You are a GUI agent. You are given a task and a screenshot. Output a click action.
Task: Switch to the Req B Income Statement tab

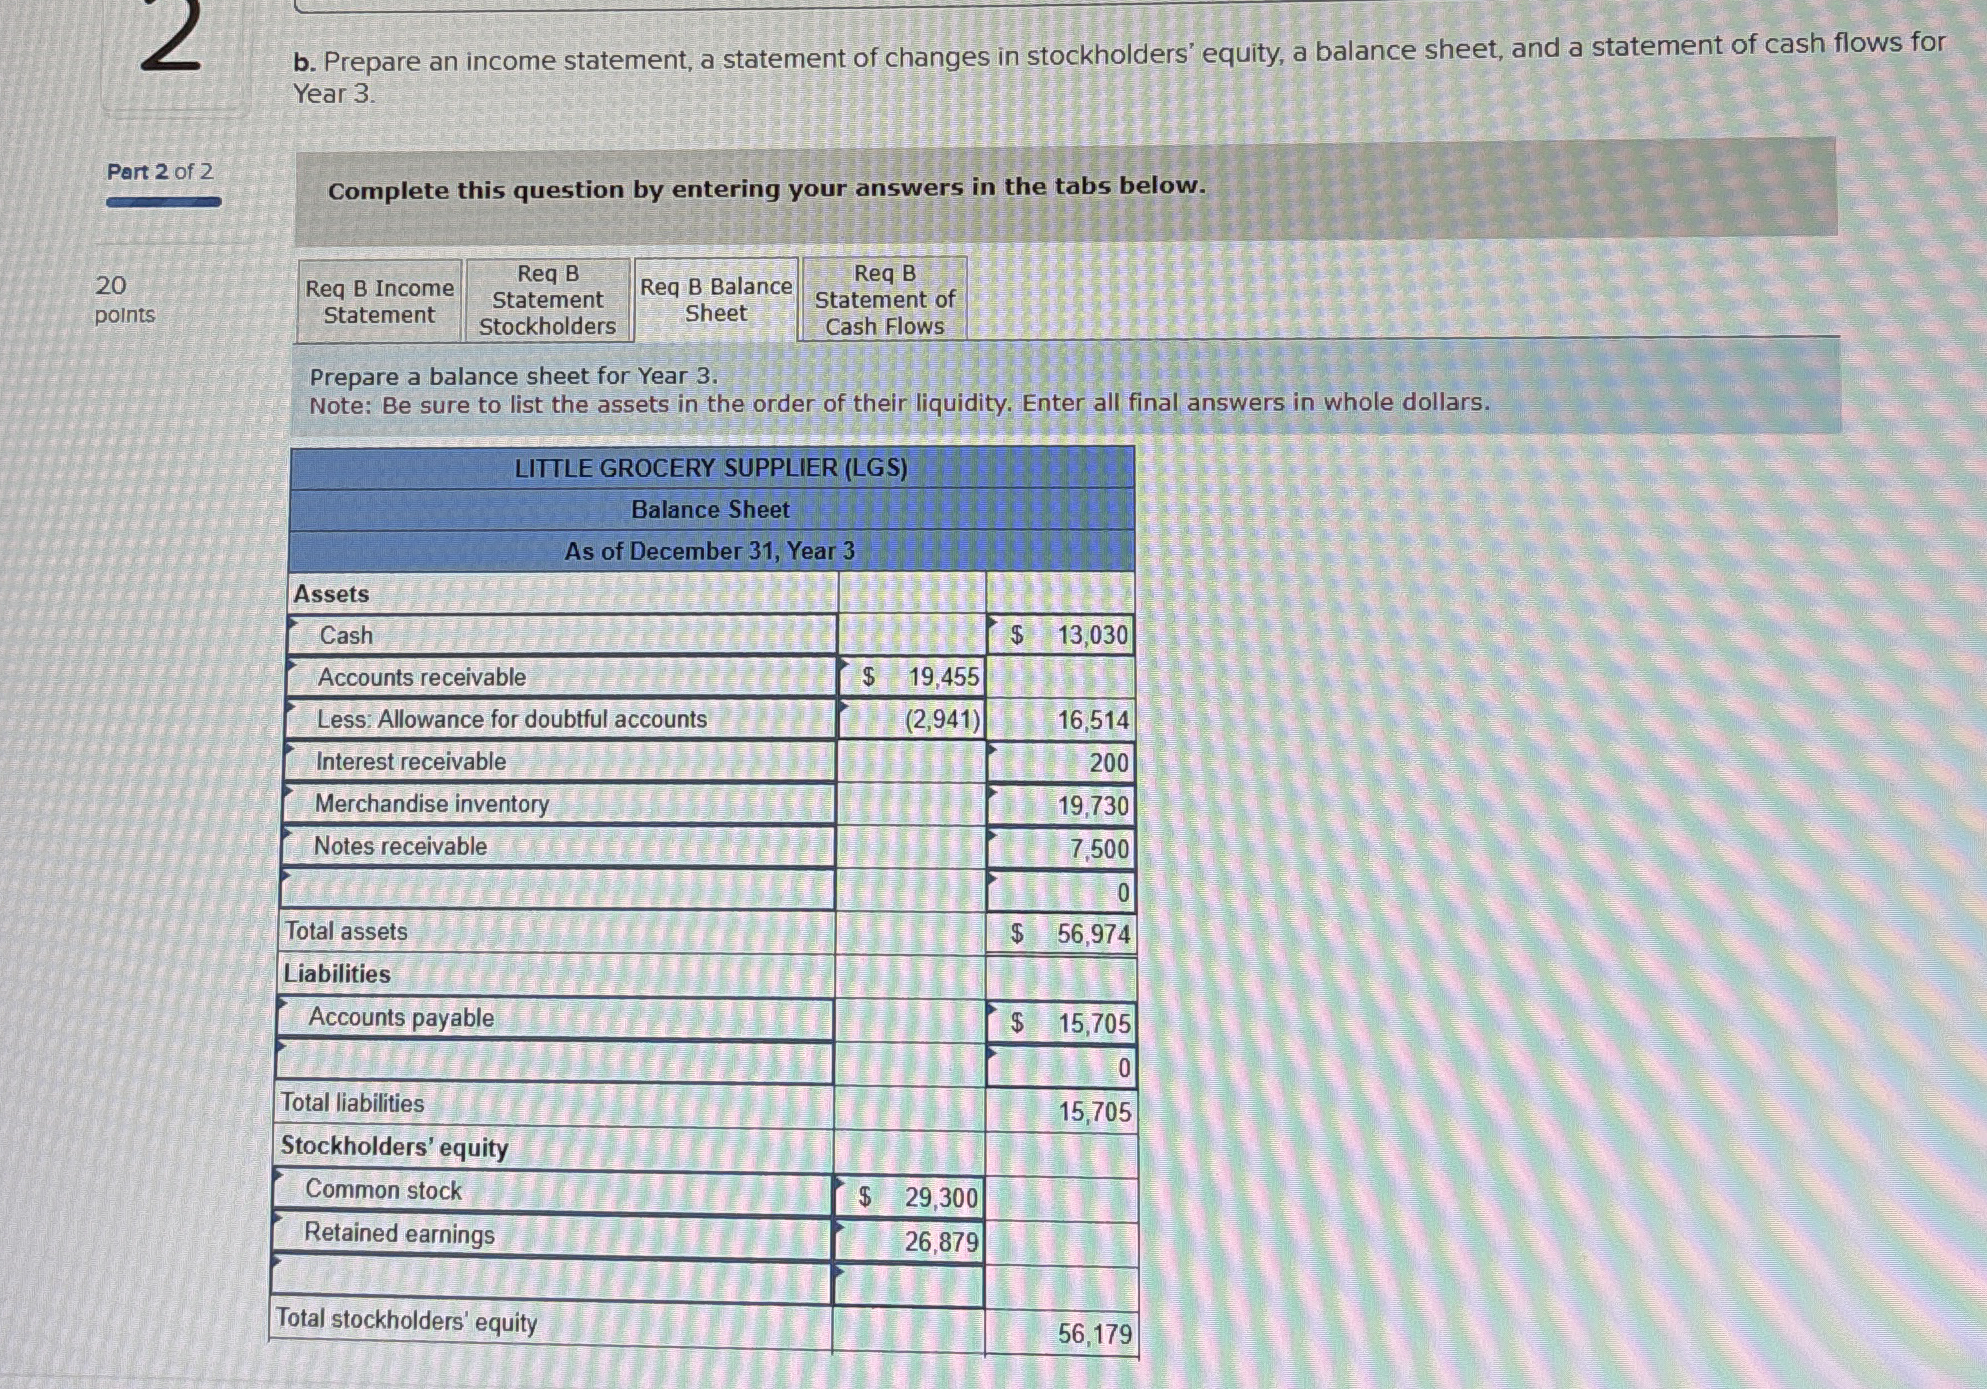pyautogui.click(x=378, y=301)
